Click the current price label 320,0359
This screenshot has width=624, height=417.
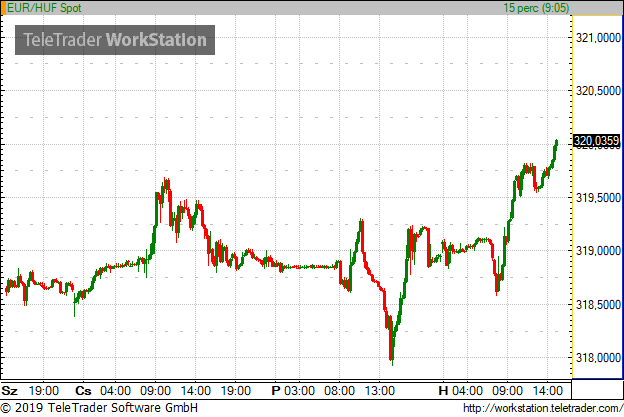click(x=596, y=141)
